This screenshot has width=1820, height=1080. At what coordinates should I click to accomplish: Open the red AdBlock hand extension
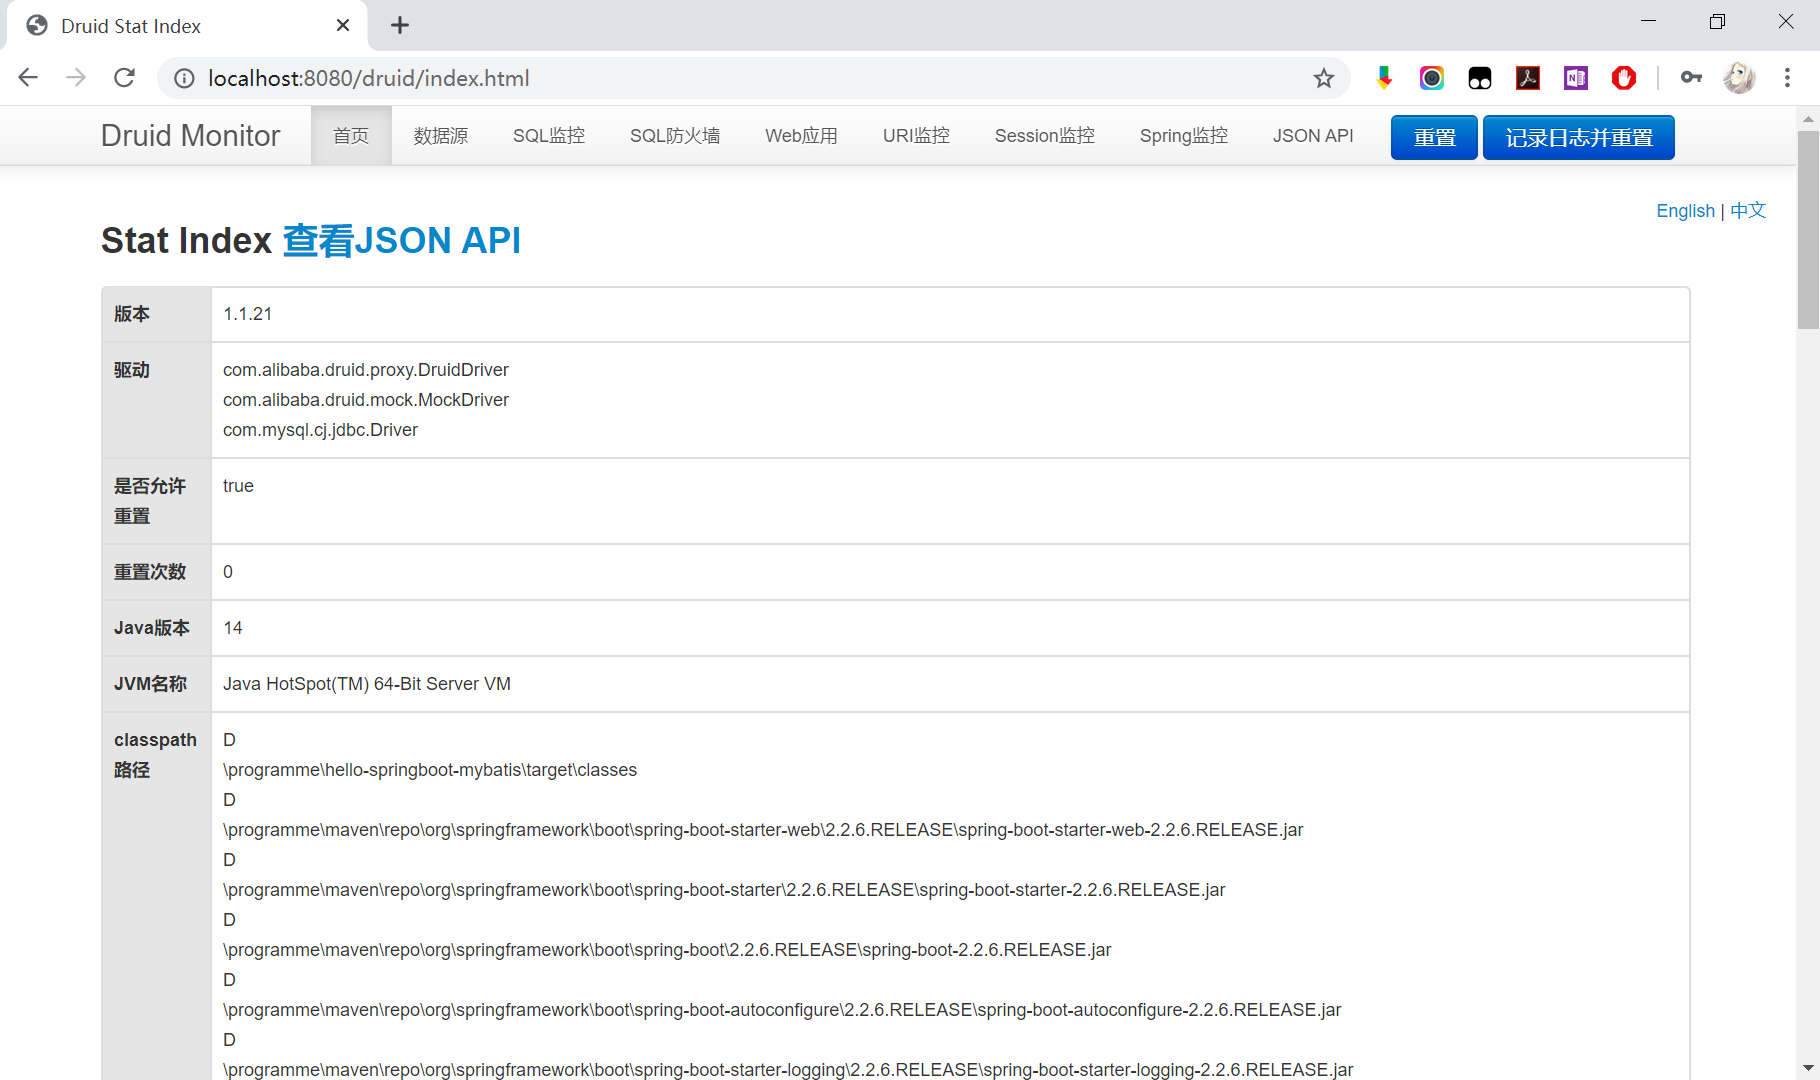(1624, 78)
